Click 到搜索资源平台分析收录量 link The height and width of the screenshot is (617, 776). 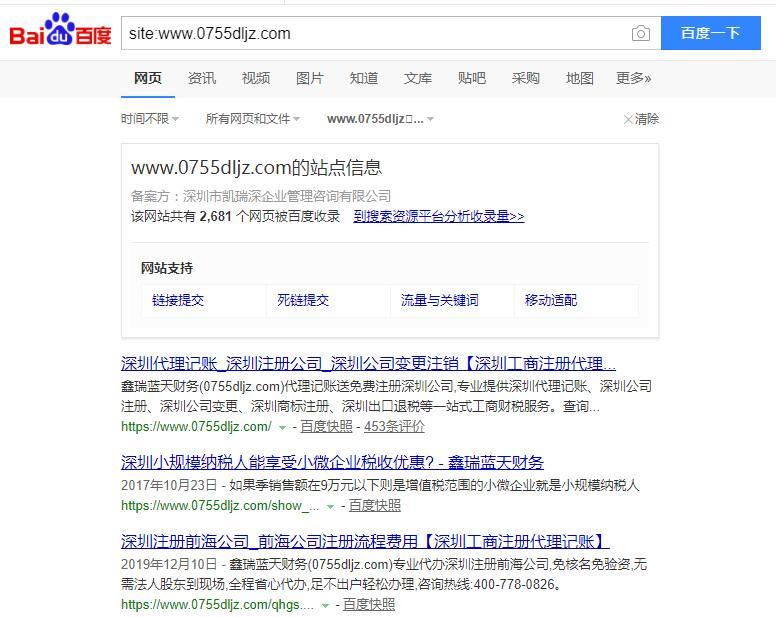(438, 216)
